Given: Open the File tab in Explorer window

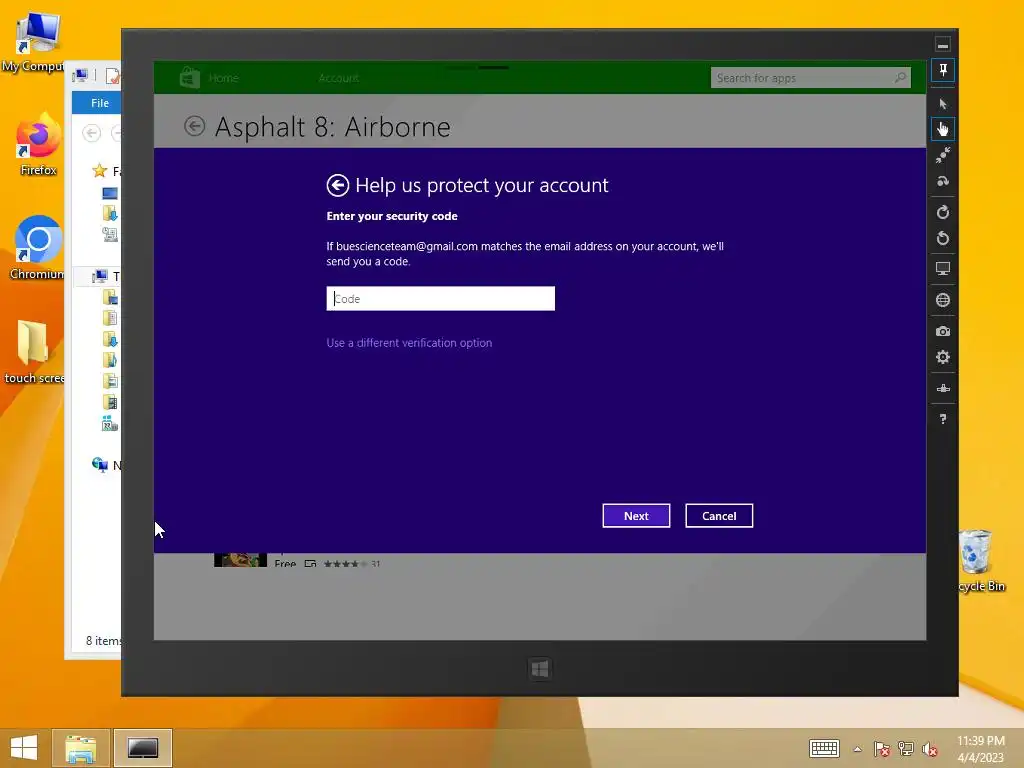Looking at the screenshot, I should [100, 103].
